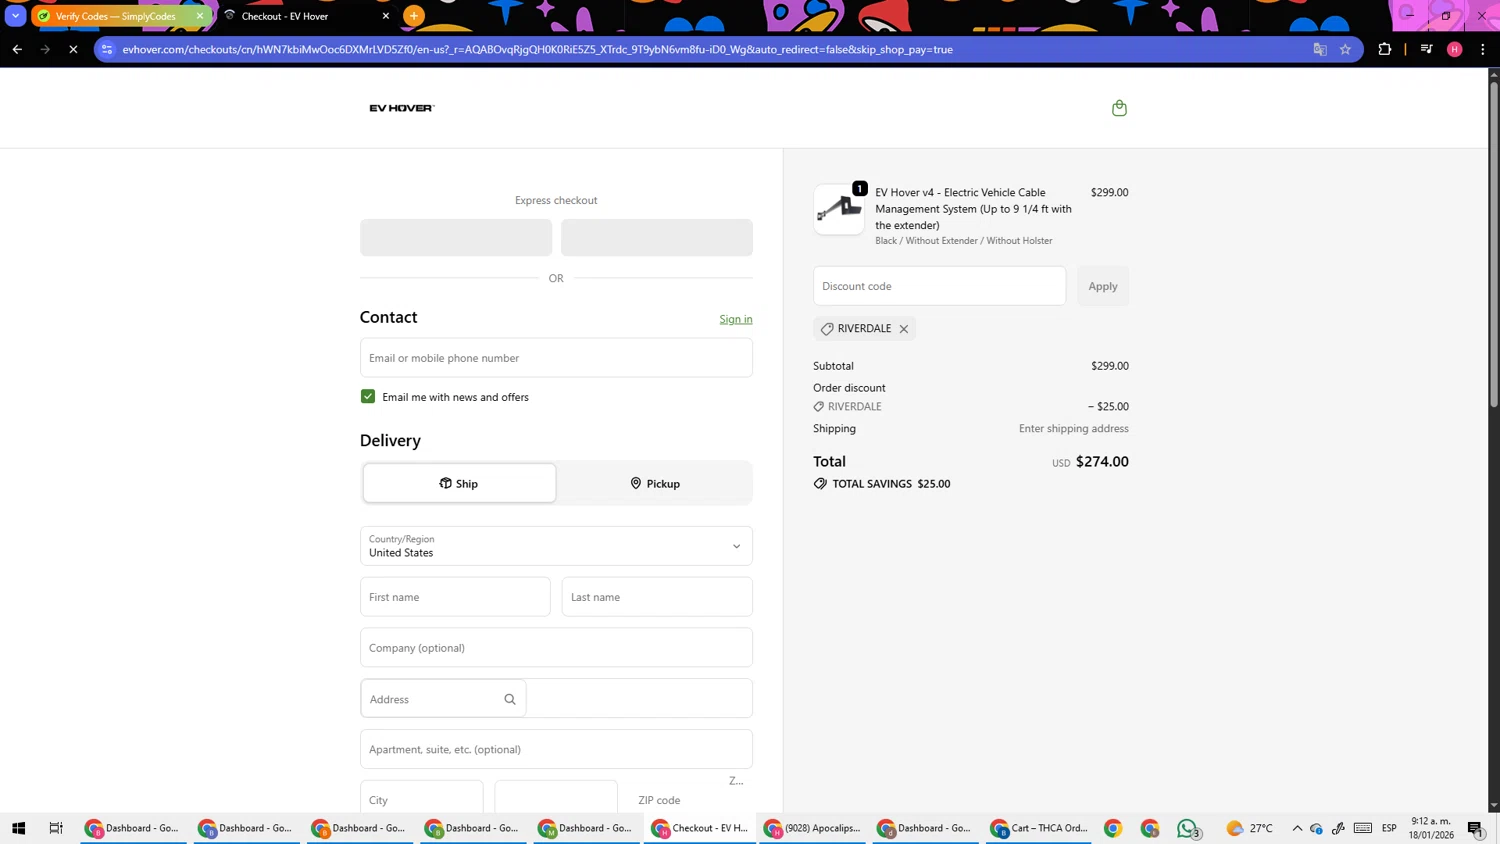Click the total amount $274.00
The image size is (1500, 844).
[x=1102, y=462]
